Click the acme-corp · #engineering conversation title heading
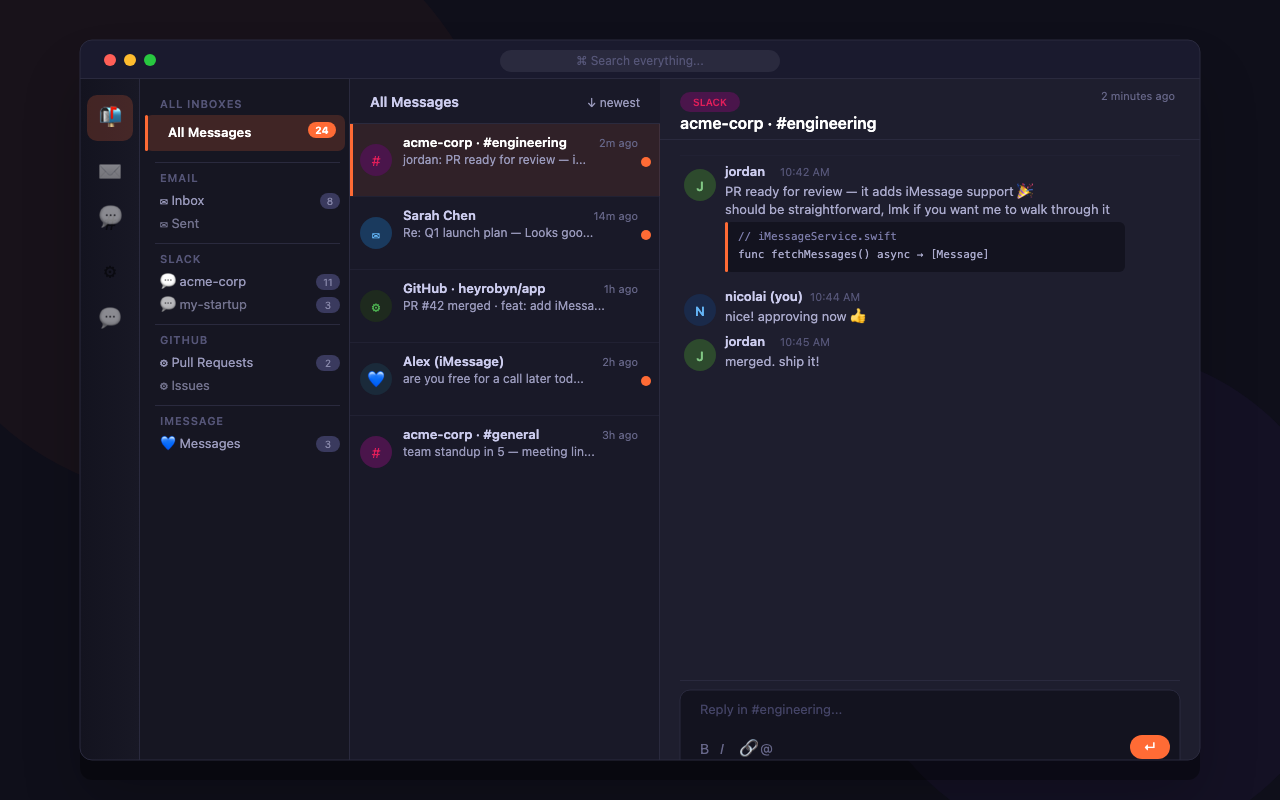Screen dimensions: 1280x800 point(778,124)
